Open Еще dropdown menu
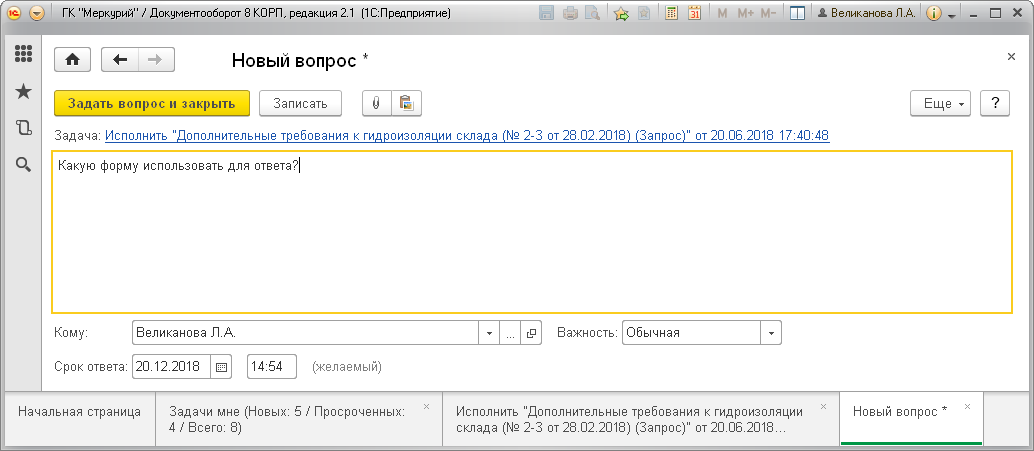 click(x=940, y=104)
